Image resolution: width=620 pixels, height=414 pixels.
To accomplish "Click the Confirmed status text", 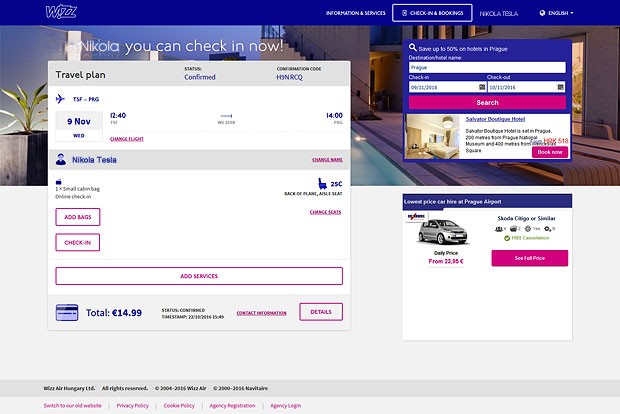I will pos(200,77).
